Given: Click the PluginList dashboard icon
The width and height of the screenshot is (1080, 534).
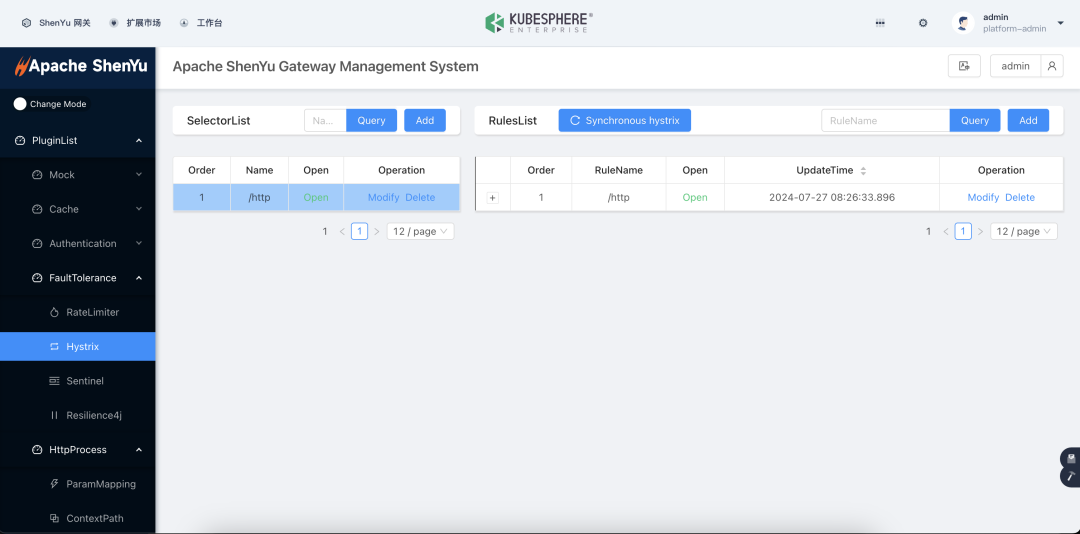Looking at the screenshot, I should tap(20, 141).
